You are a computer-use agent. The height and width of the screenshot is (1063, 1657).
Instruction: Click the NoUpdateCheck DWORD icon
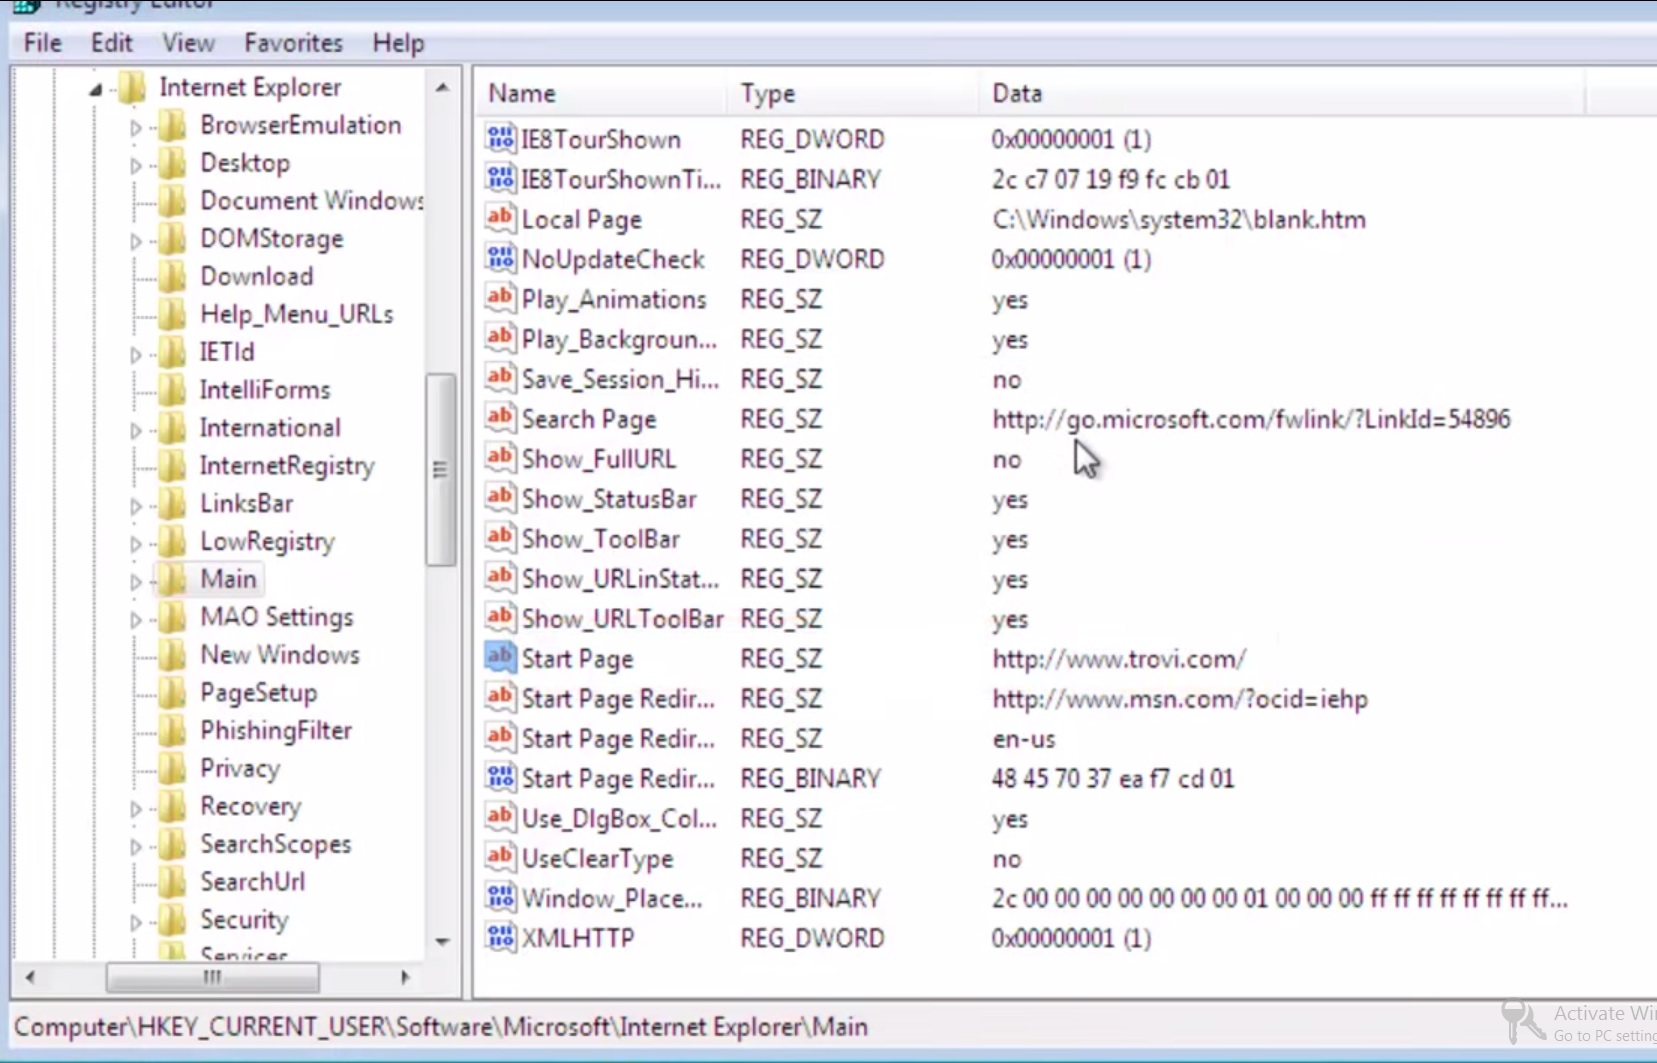pos(500,257)
